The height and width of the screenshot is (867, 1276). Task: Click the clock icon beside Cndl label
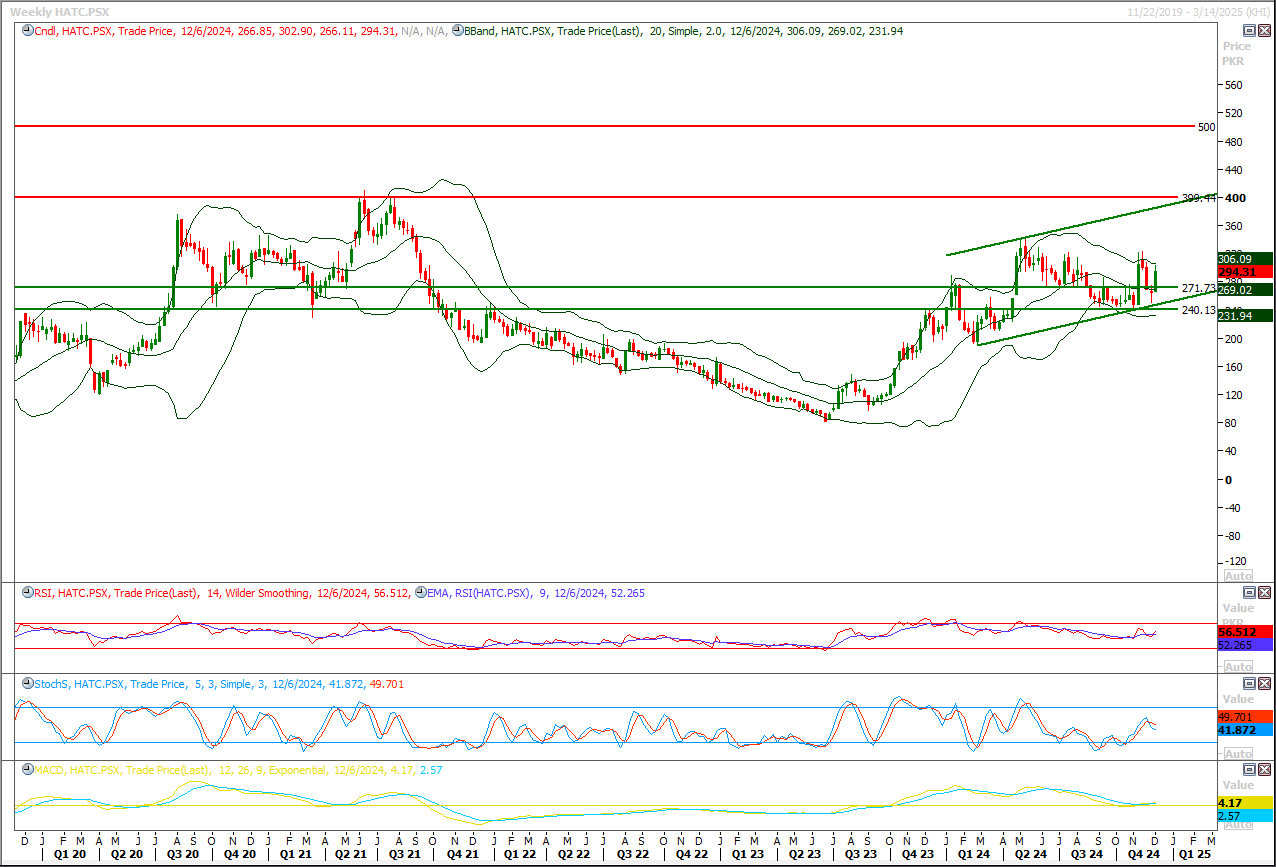[26, 31]
